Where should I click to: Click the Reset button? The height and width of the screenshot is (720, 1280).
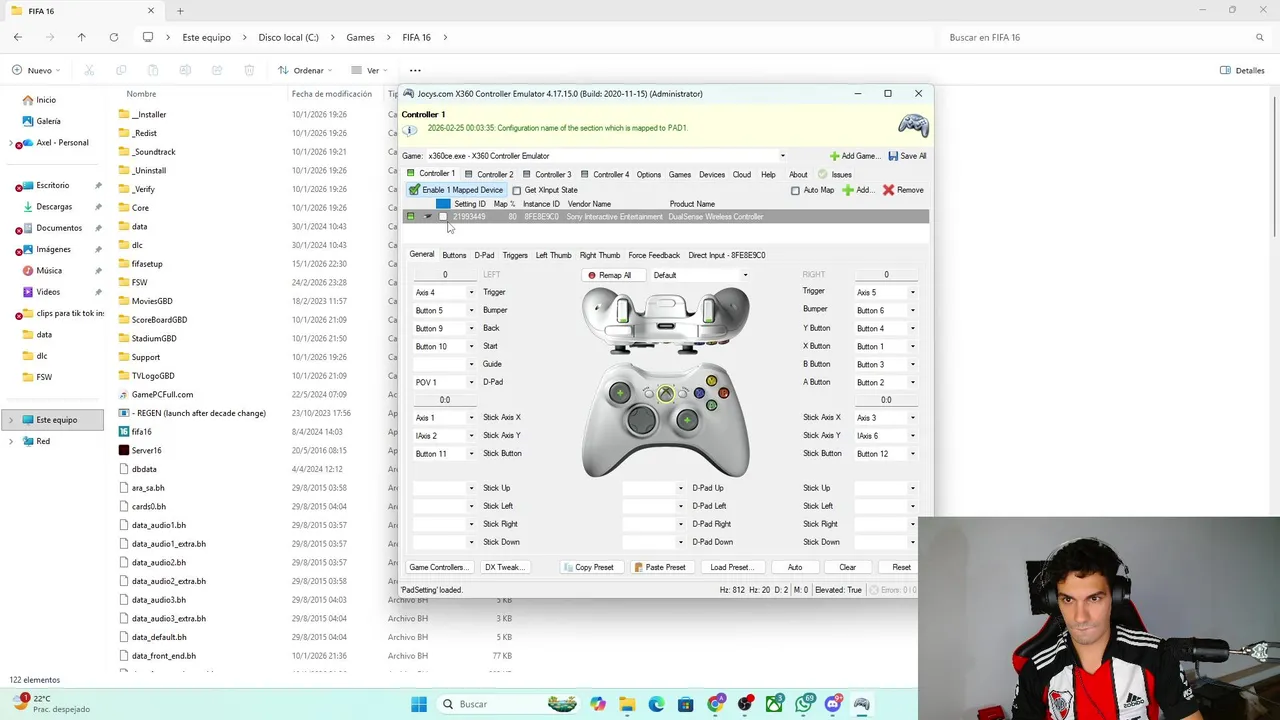click(901, 567)
